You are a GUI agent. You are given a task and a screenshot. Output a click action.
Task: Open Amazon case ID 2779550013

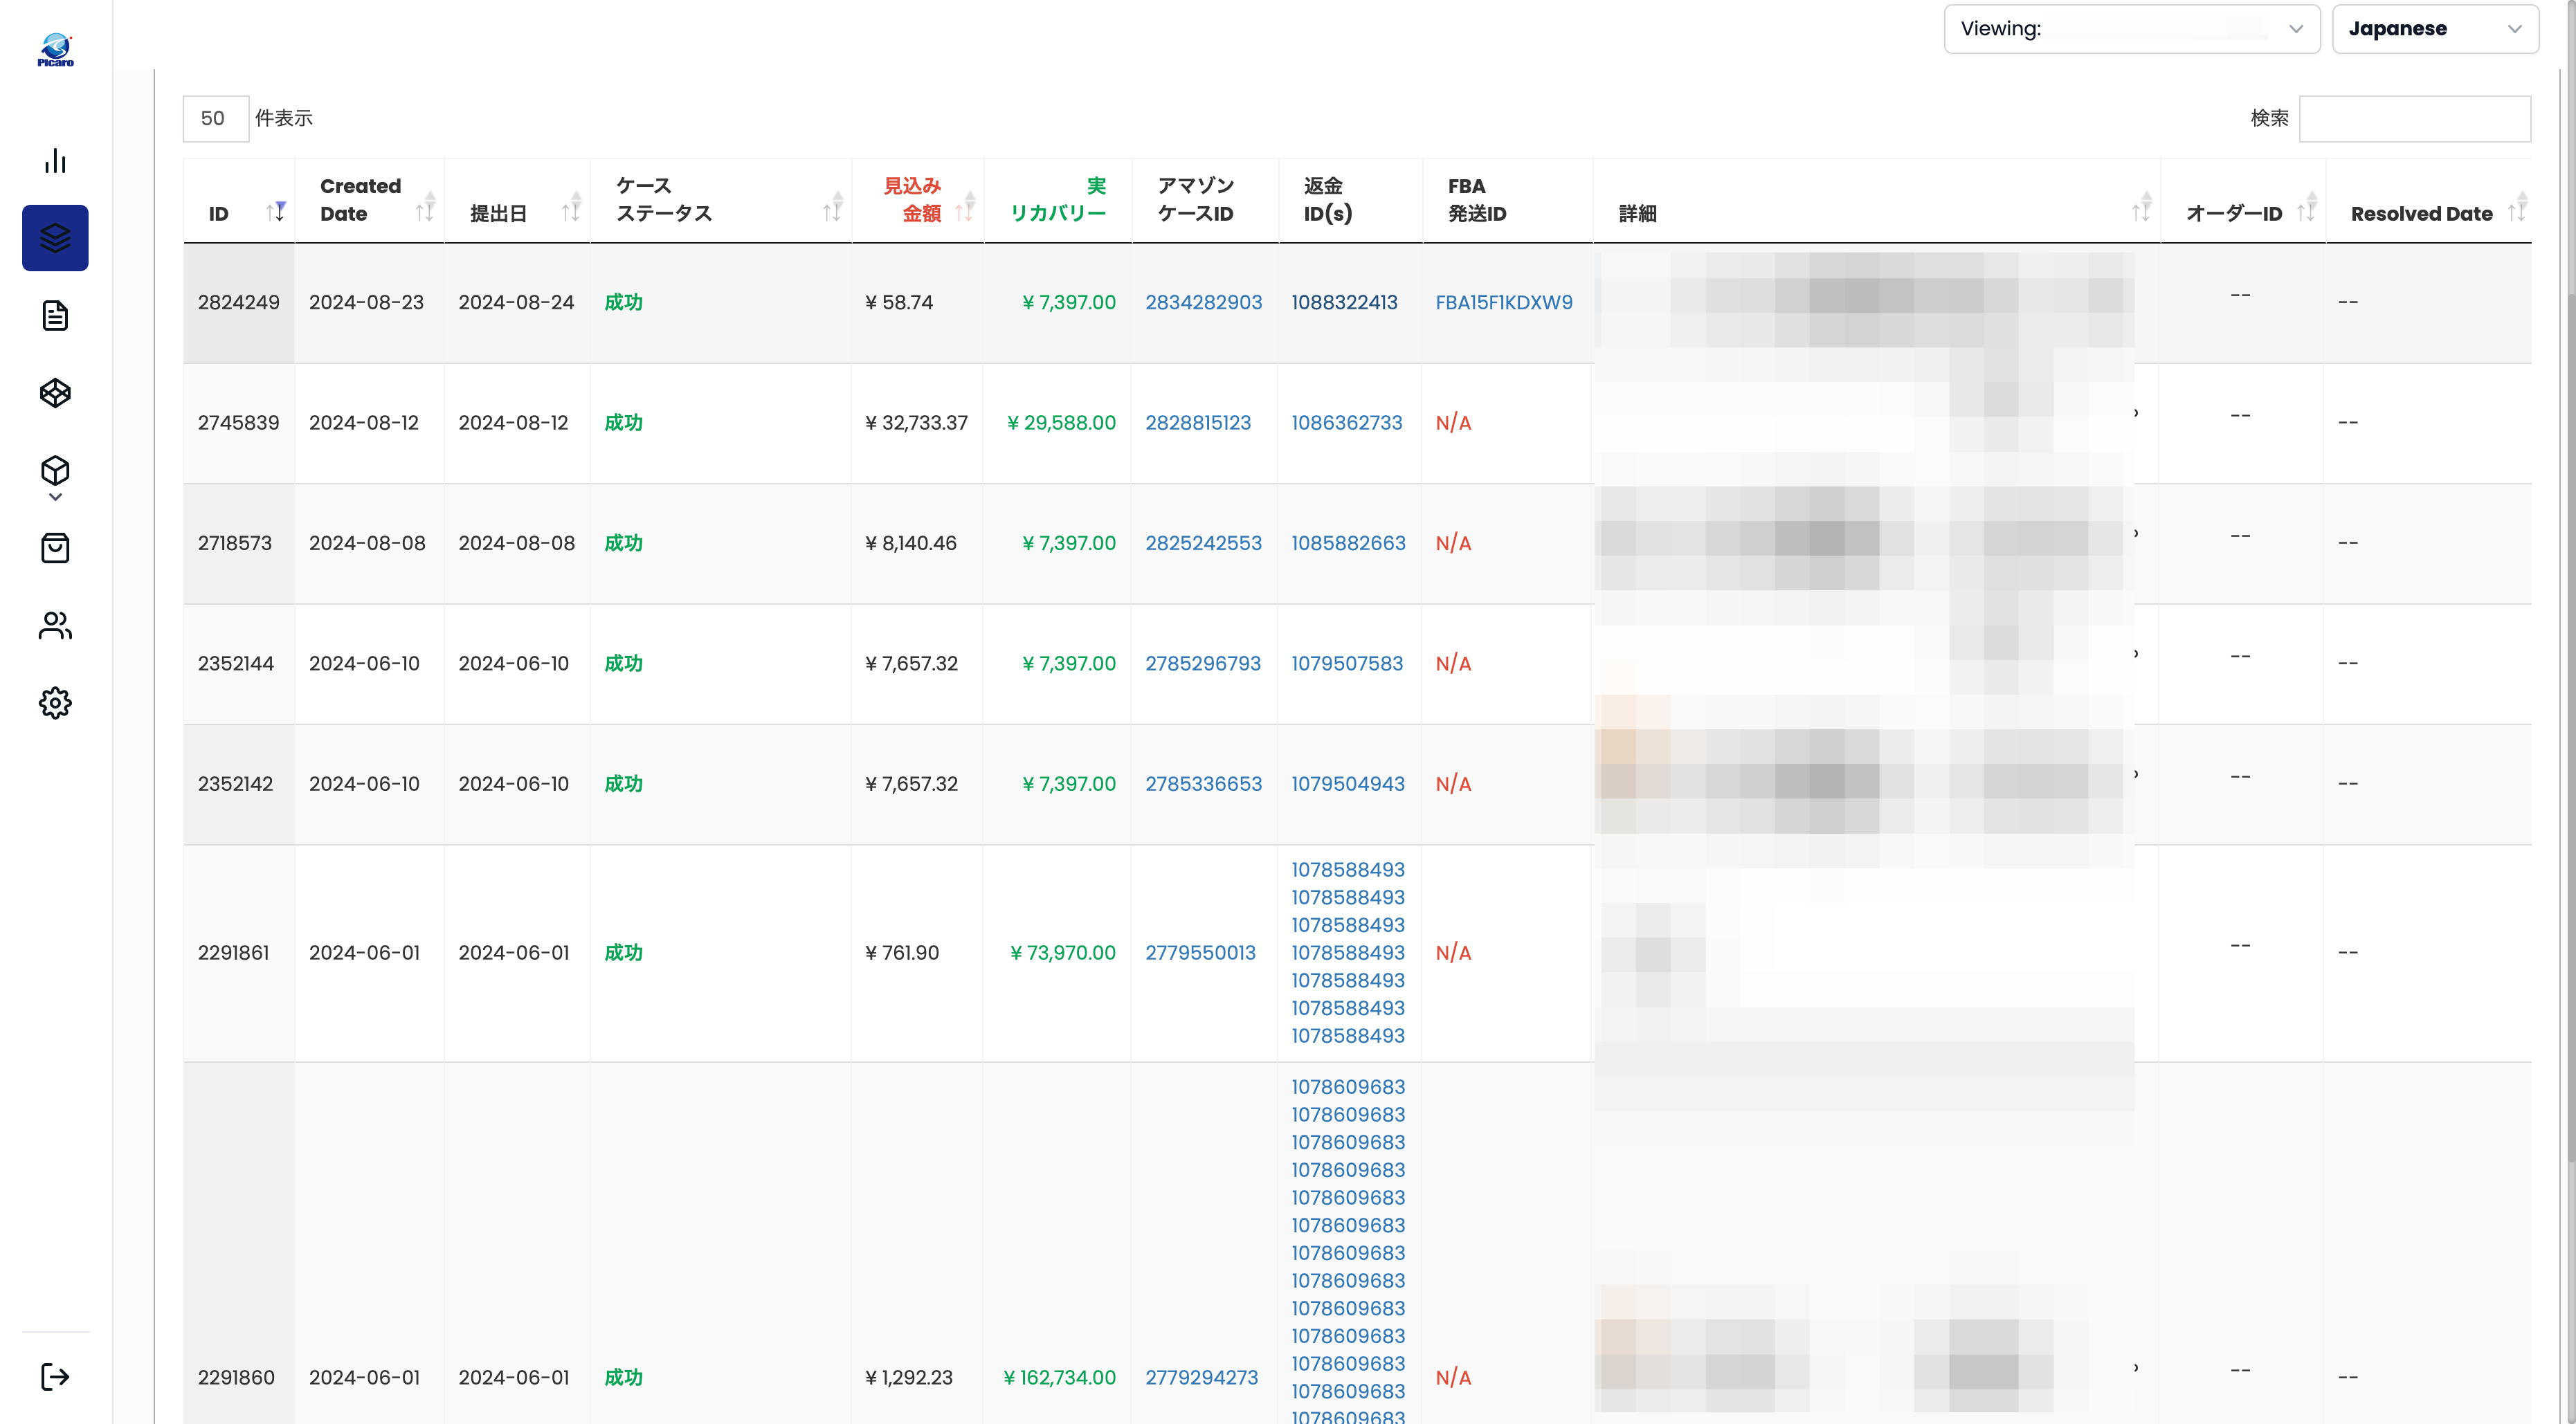pos(1200,953)
